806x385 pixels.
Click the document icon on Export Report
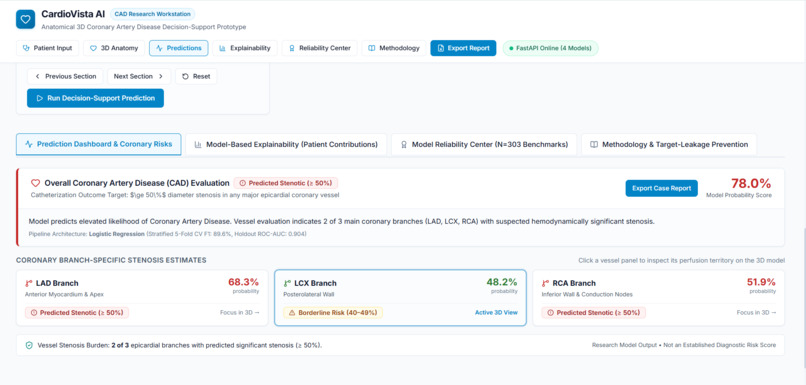coord(441,48)
